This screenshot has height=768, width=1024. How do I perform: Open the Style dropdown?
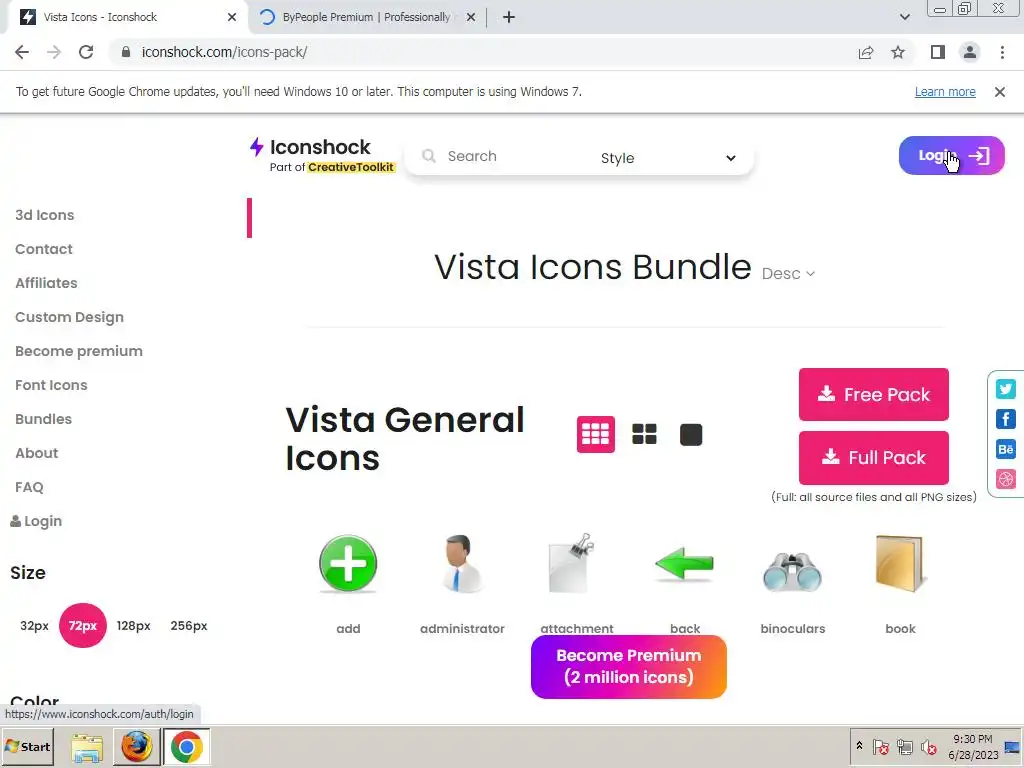point(668,158)
